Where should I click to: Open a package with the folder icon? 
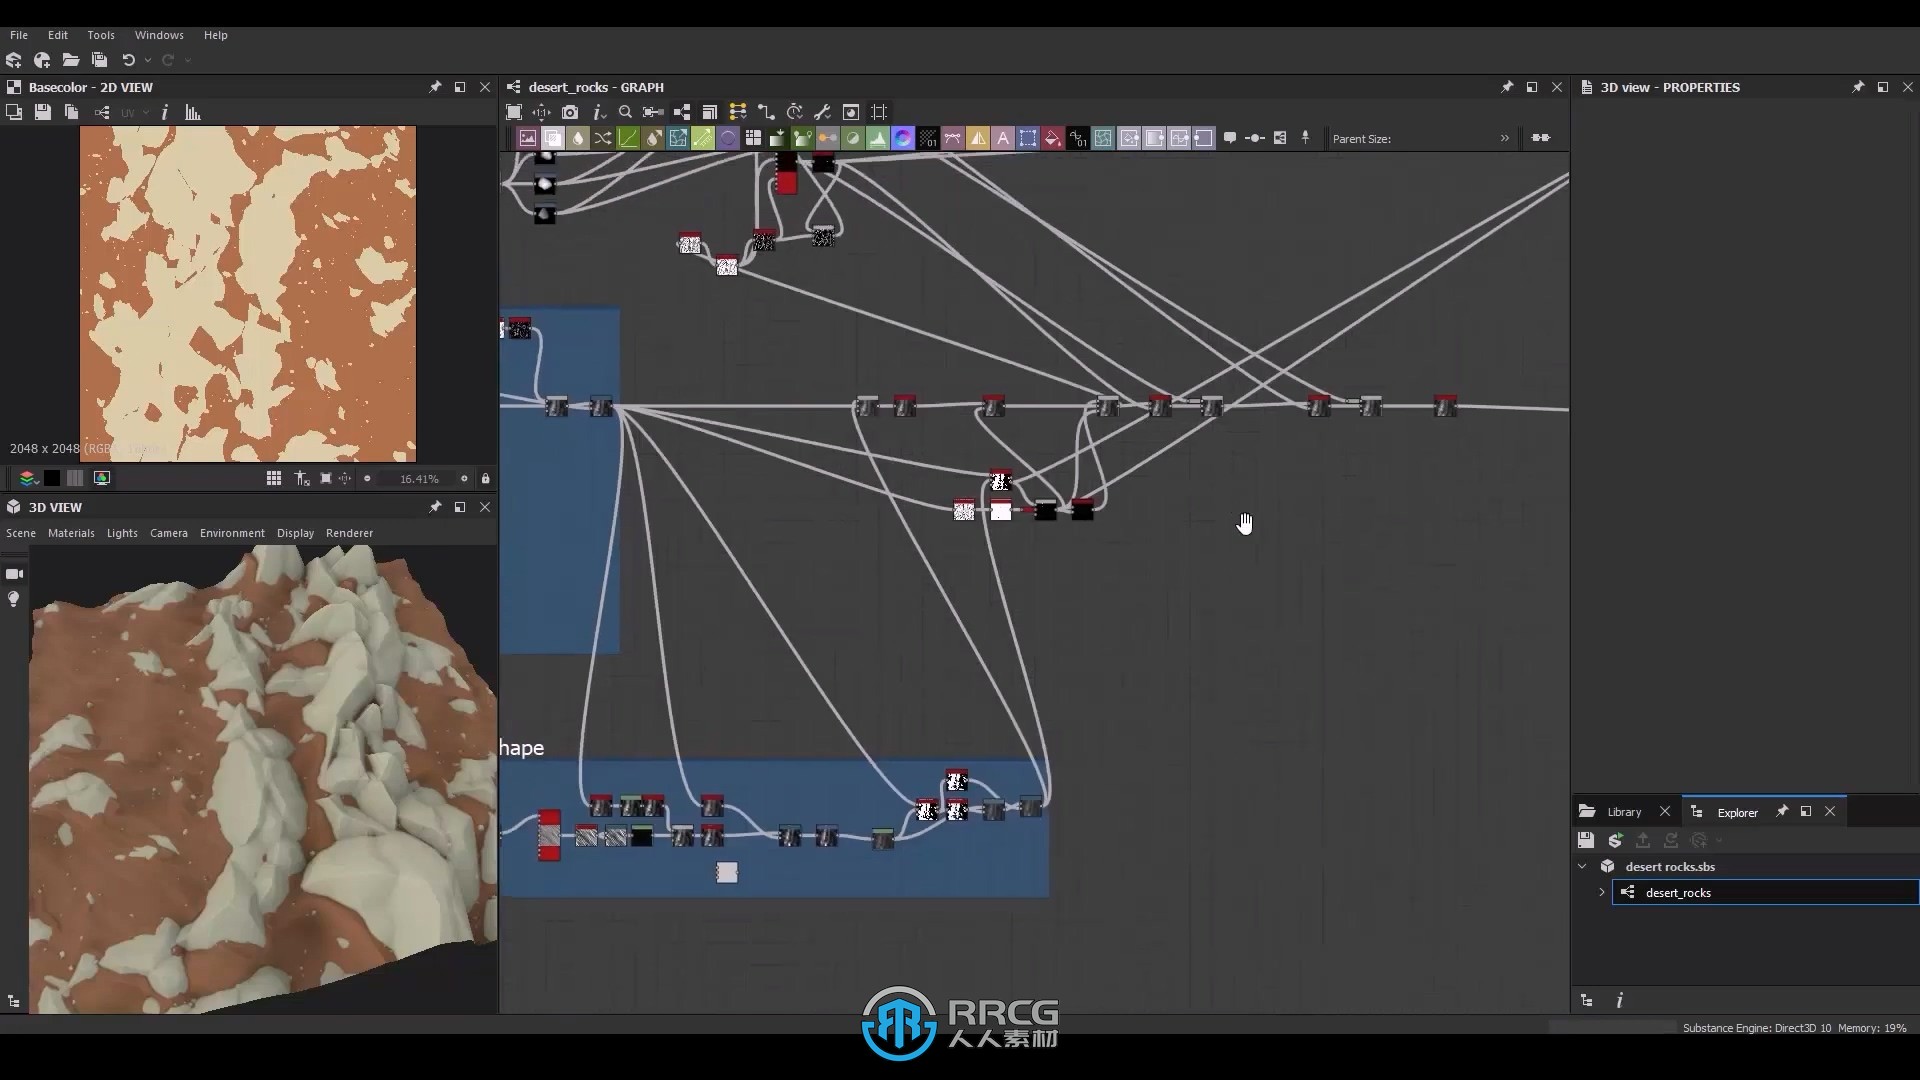point(71,60)
